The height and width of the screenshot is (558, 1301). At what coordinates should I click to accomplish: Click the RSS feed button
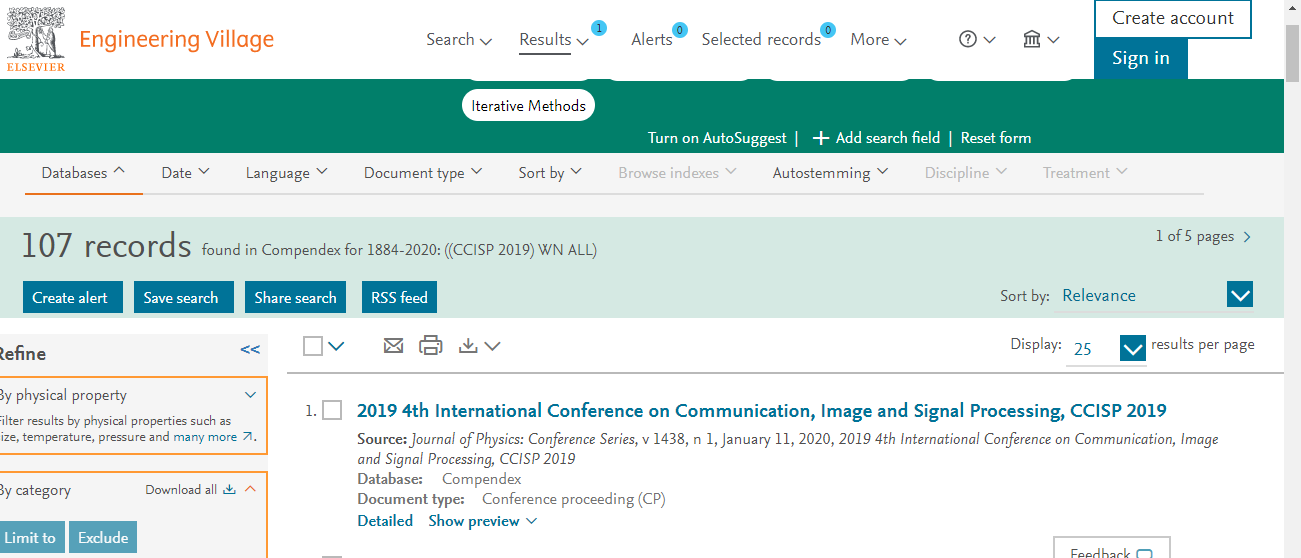point(399,297)
